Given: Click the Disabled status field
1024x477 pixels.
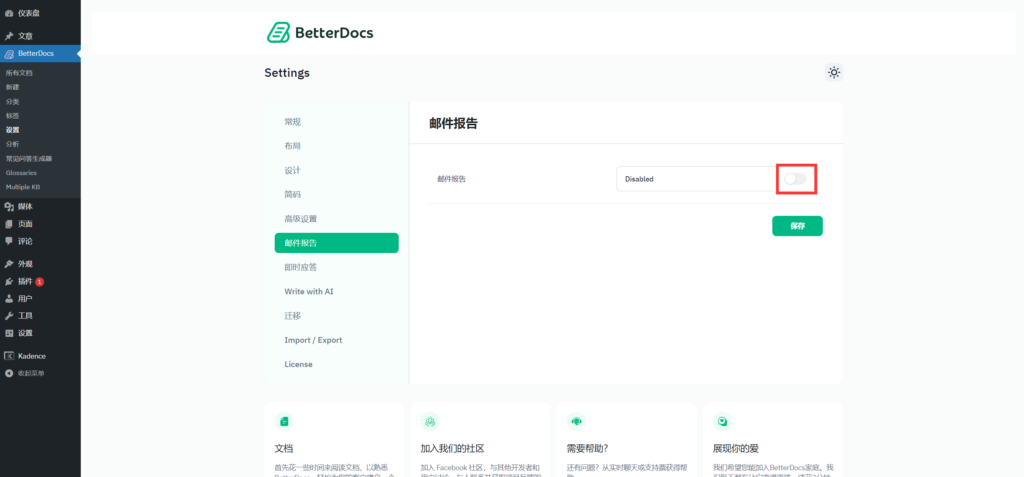Looking at the screenshot, I should [696, 179].
